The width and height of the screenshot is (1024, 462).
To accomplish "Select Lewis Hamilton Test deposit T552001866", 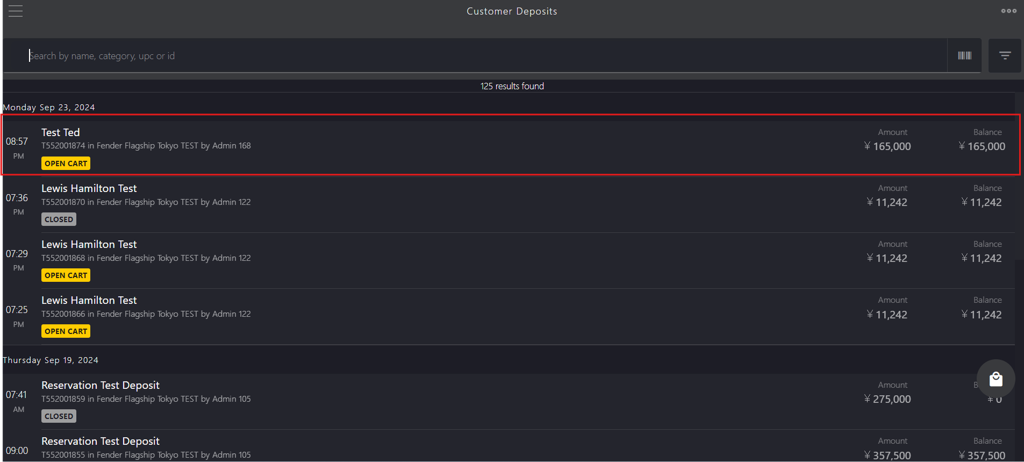I will tap(509, 317).
